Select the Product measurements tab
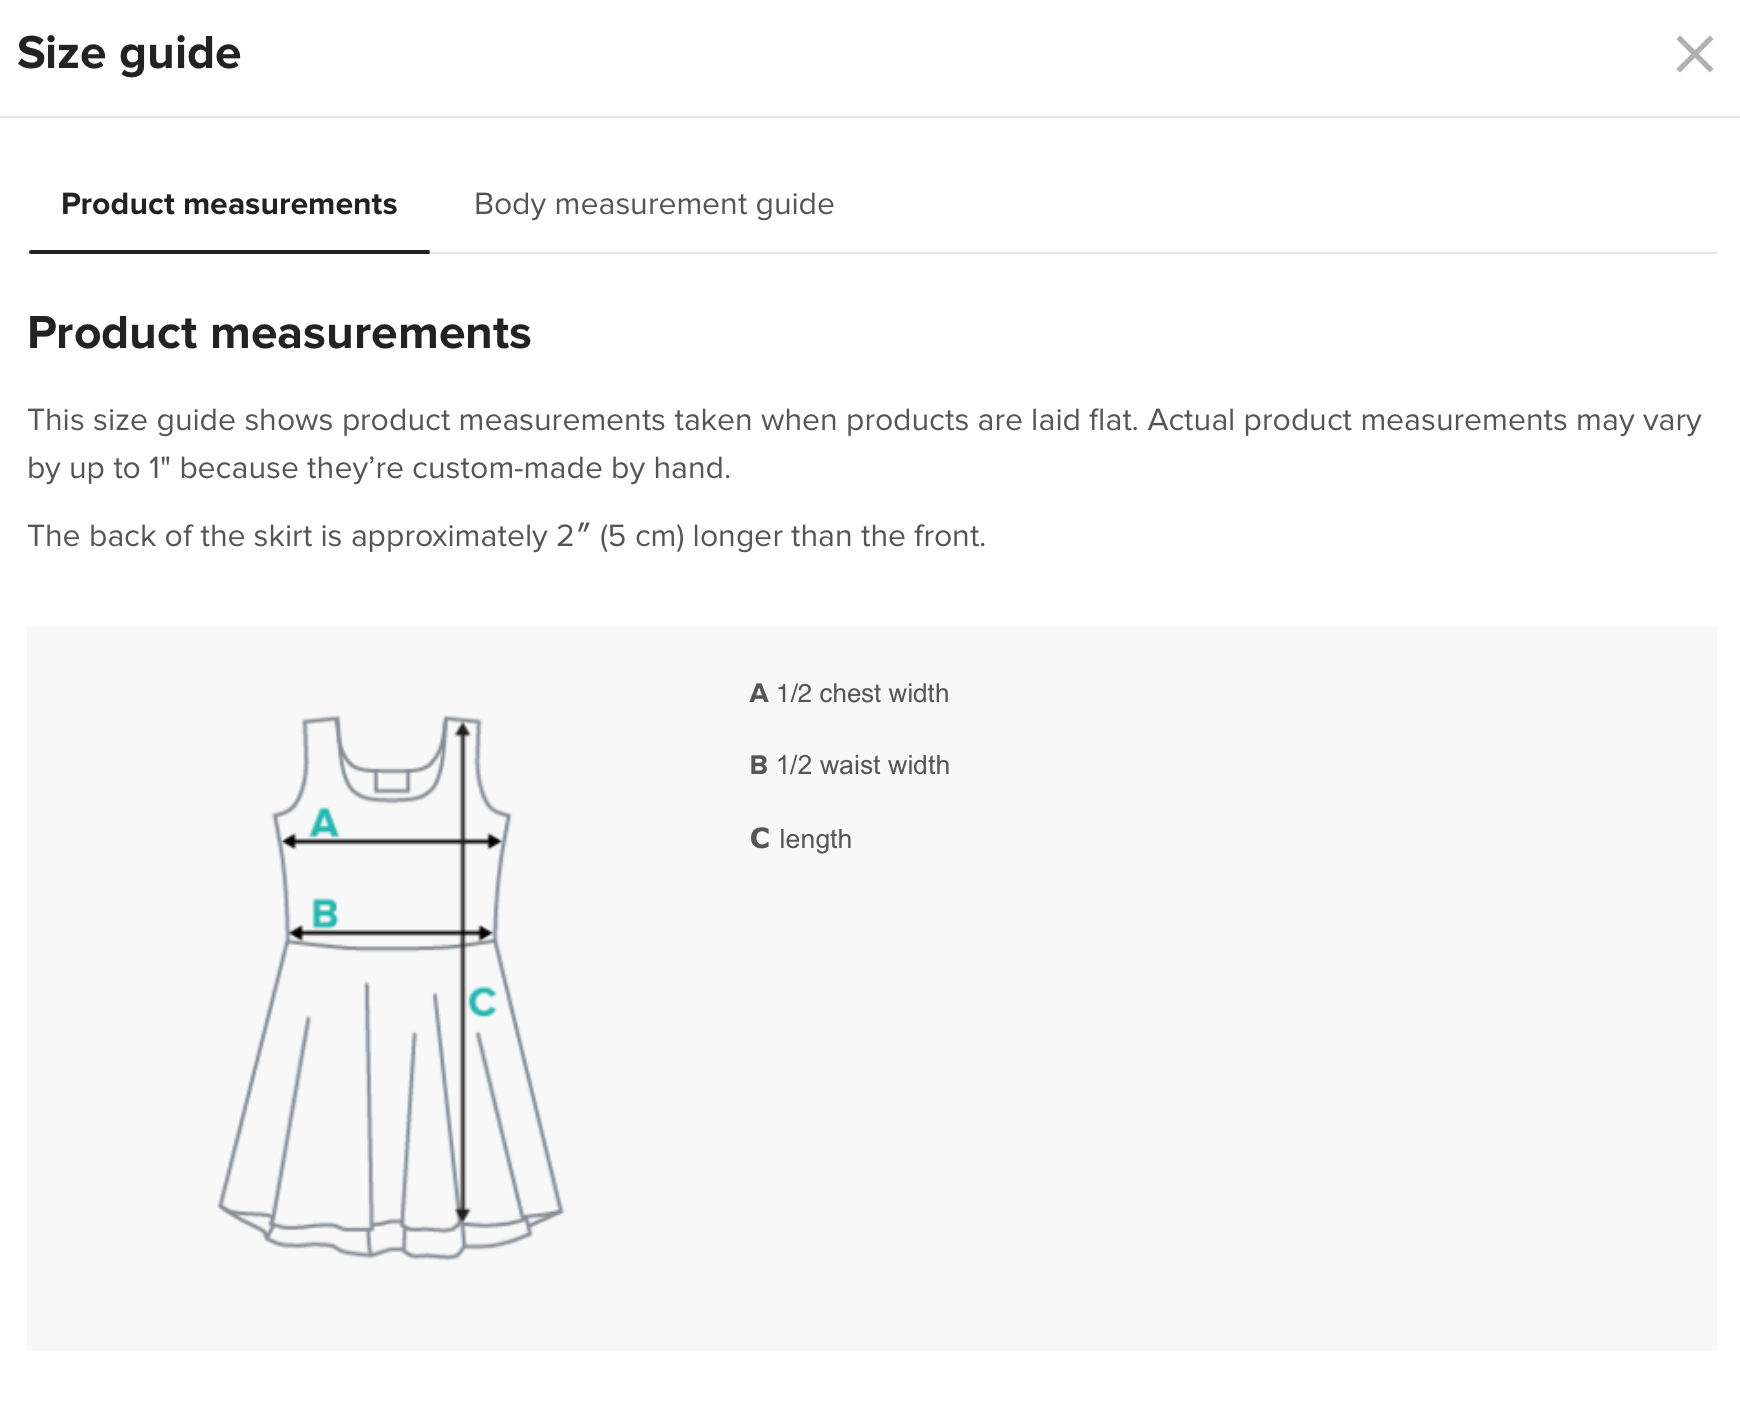This screenshot has width=1740, height=1411. (x=229, y=204)
